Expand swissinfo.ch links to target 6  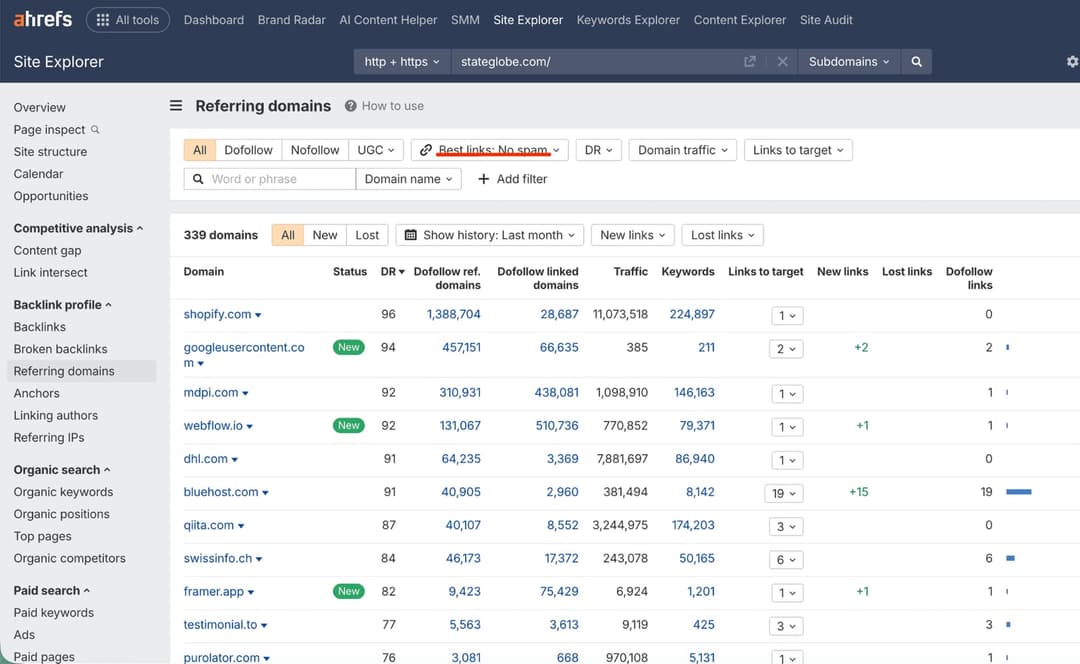coord(786,559)
